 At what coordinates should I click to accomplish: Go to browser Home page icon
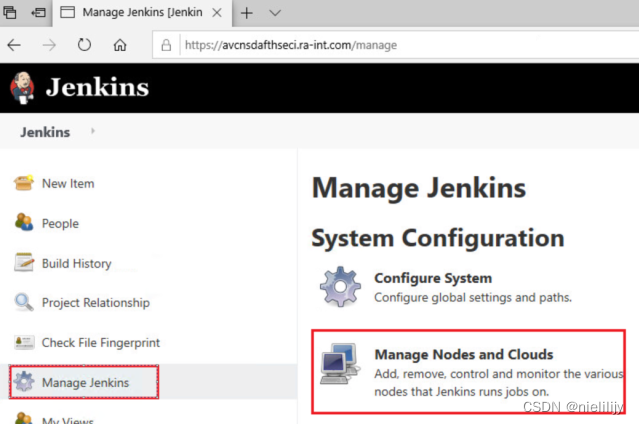click(120, 44)
